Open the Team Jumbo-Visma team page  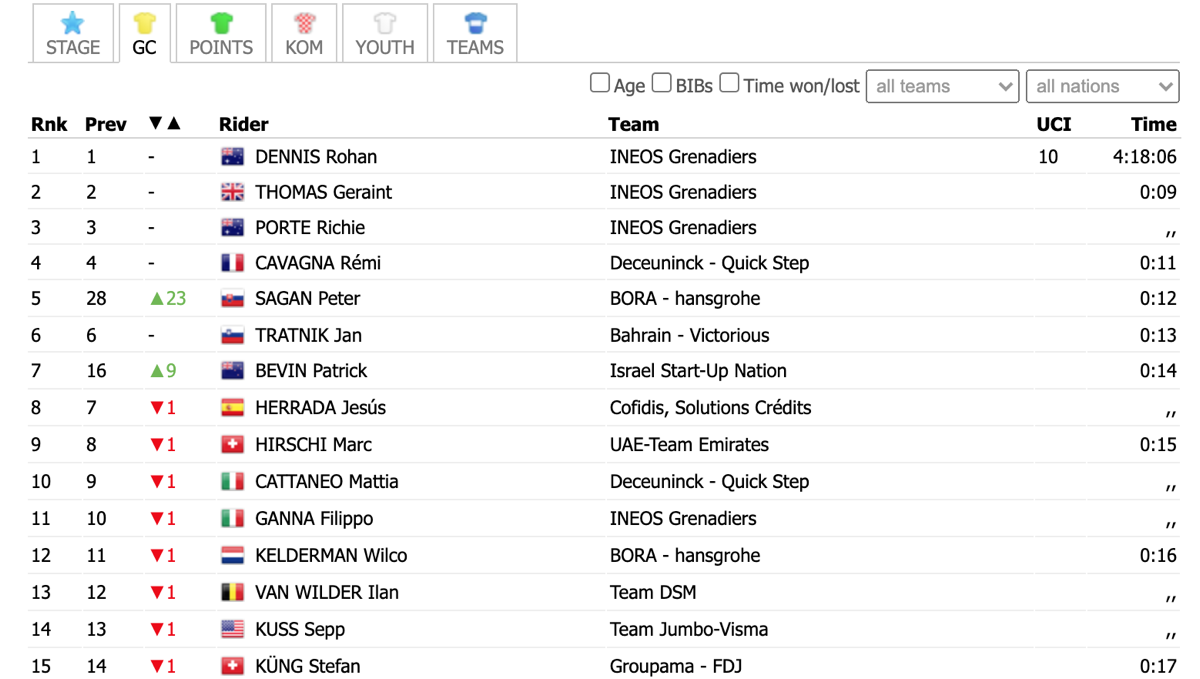689,629
